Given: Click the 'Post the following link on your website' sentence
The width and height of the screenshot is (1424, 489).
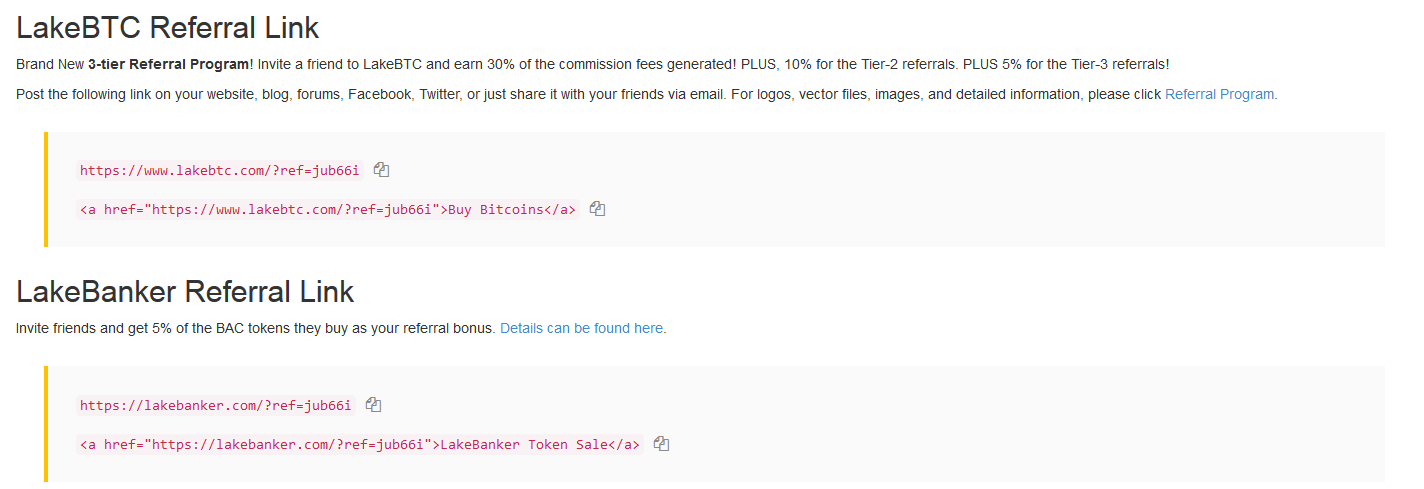Looking at the screenshot, I should click(647, 94).
